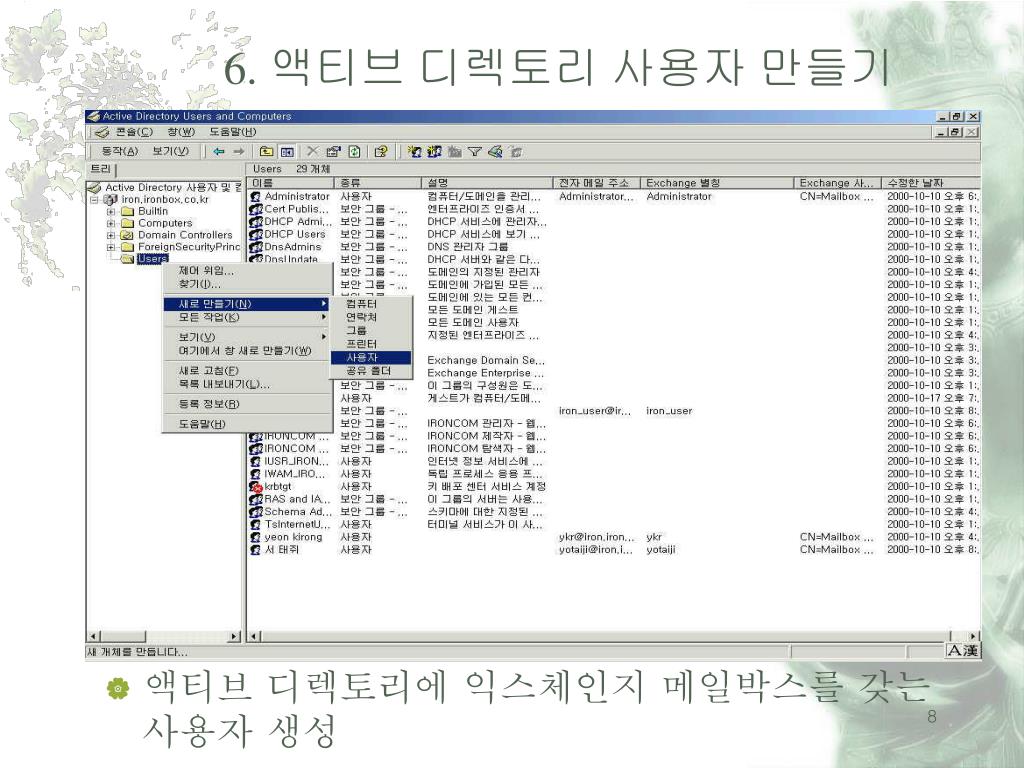1024x768 pixels.
Task: Select 그룹 in the new object submenu
Action: (x=371, y=330)
